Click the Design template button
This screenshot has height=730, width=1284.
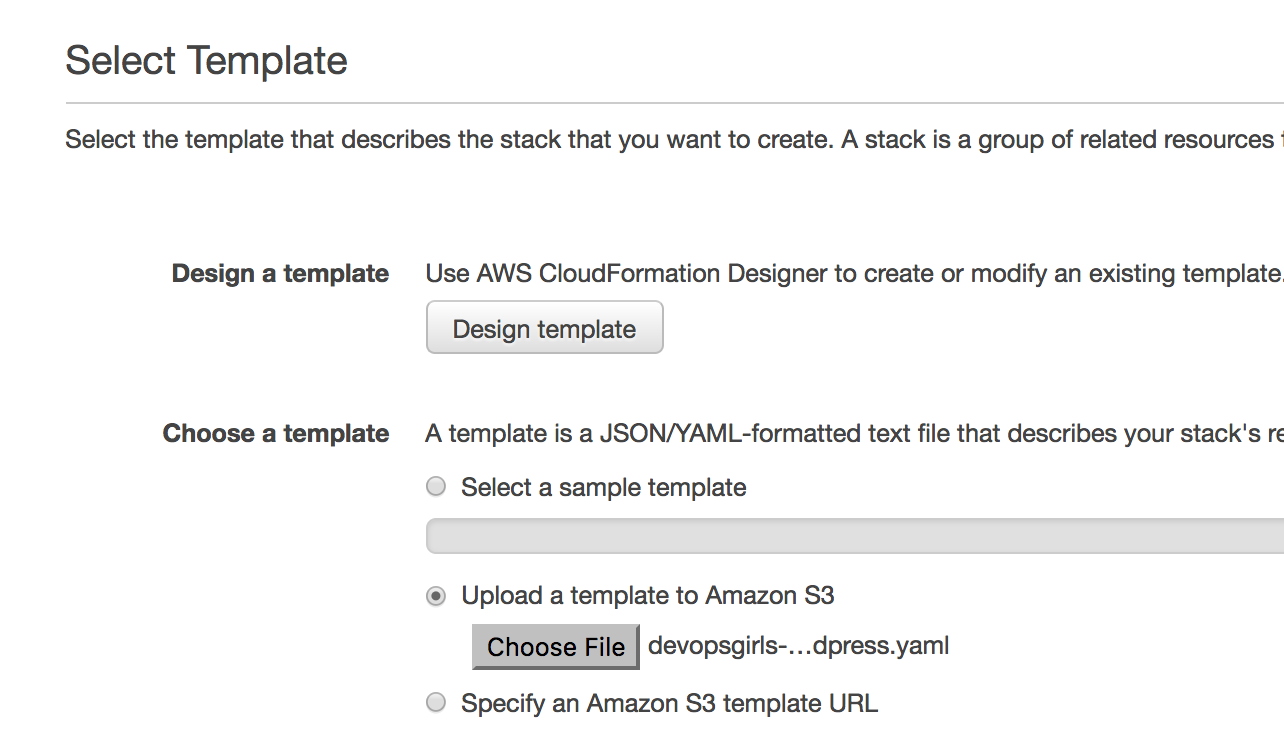click(544, 328)
